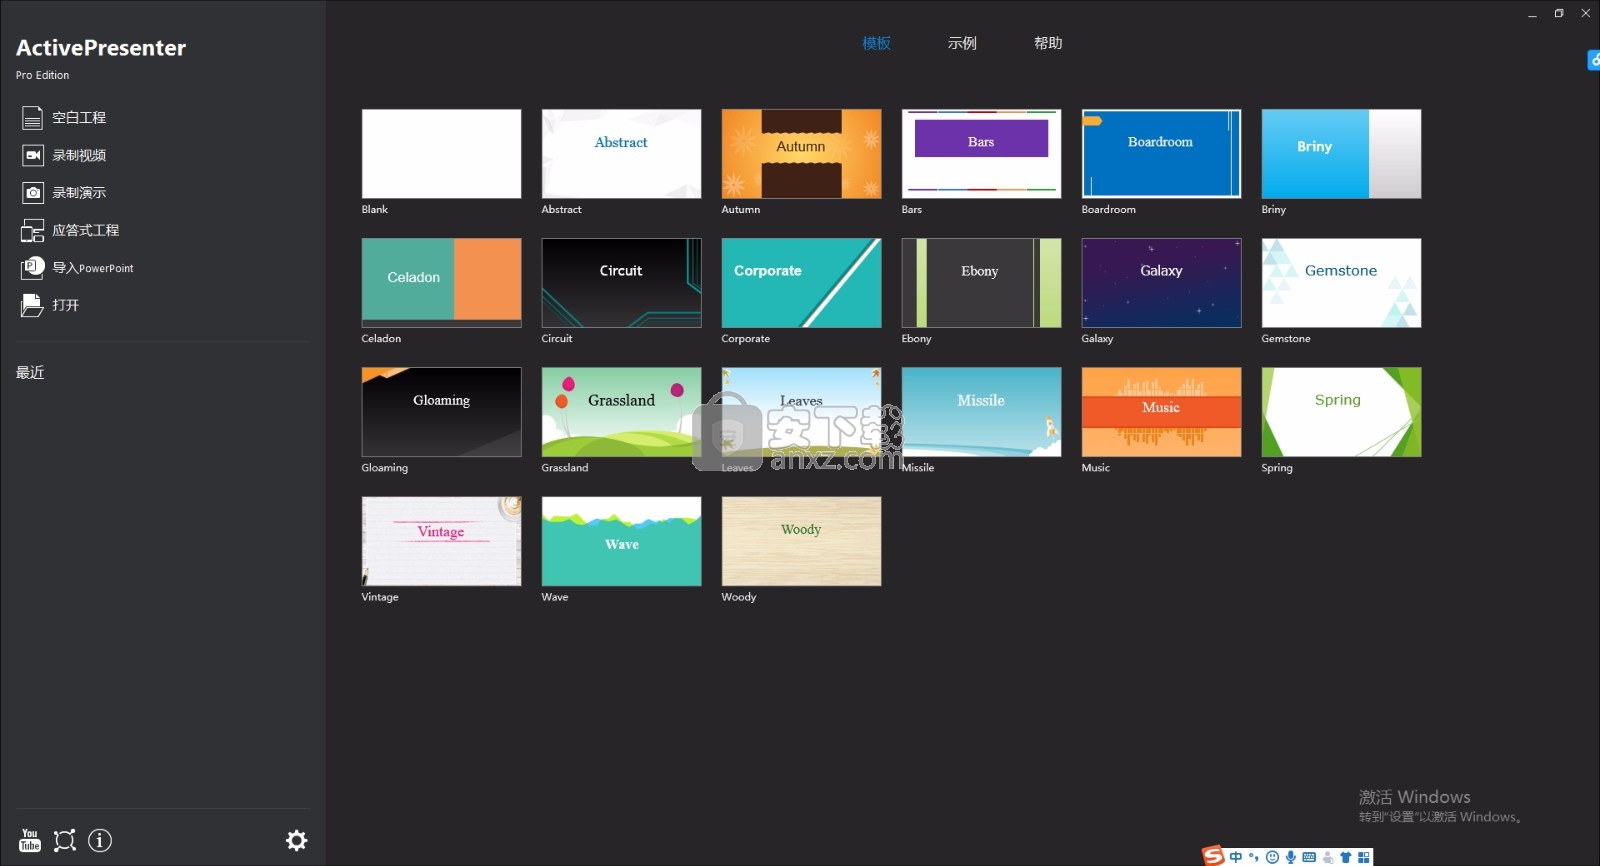Open settings gear icon in sidebar
Viewport: 1600px width, 866px height.
tap(296, 840)
